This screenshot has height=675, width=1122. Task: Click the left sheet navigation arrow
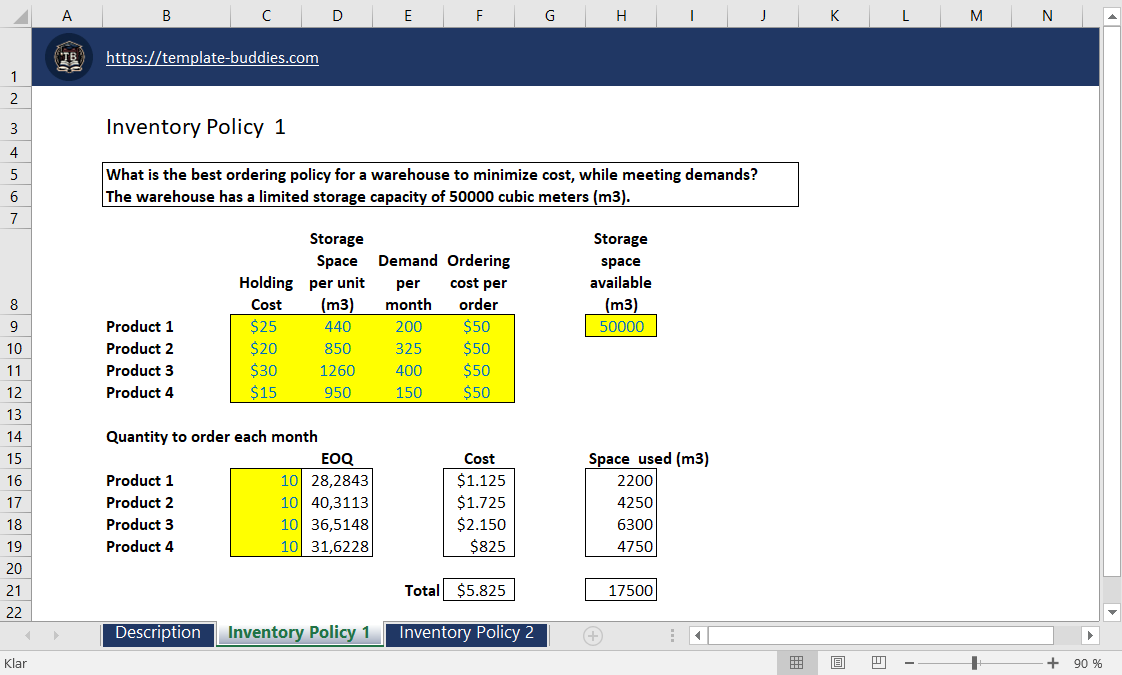pyautogui.click(x=28, y=634)
